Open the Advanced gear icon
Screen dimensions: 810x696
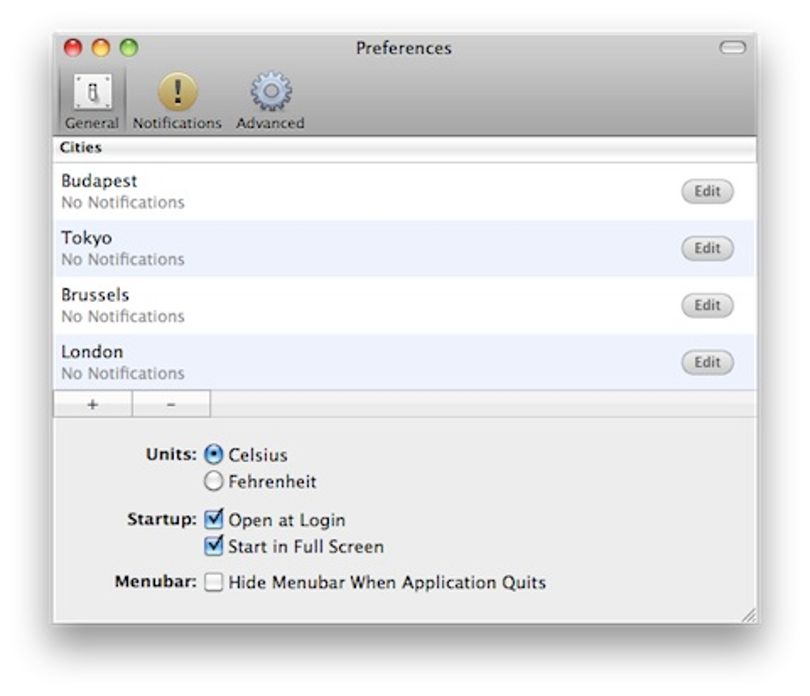click(271, 91)
